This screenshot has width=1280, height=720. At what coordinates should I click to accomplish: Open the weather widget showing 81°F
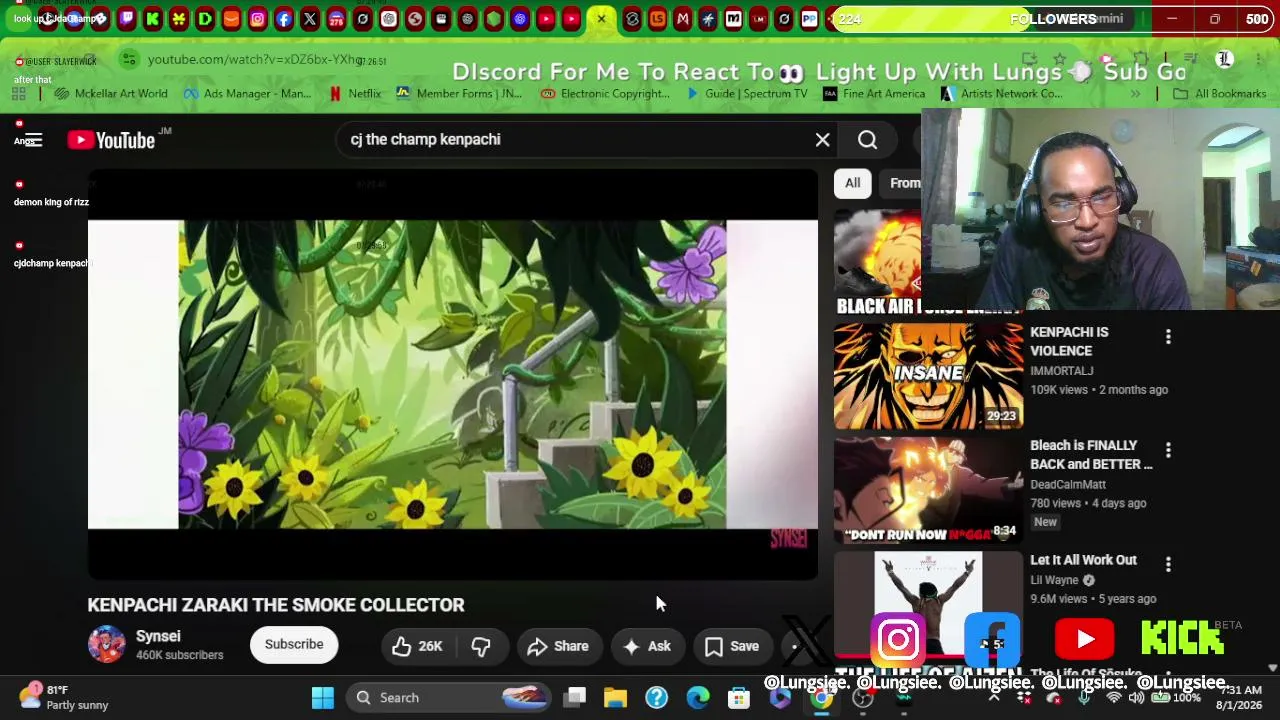tap(64, 697)
